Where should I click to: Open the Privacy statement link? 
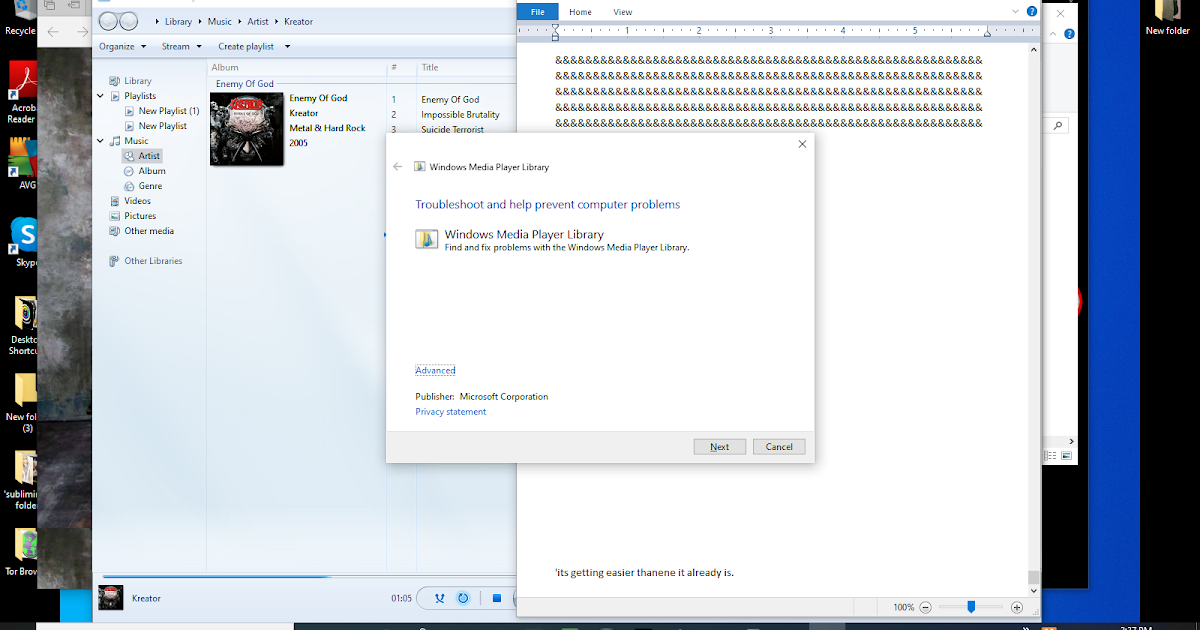(451, 412)
